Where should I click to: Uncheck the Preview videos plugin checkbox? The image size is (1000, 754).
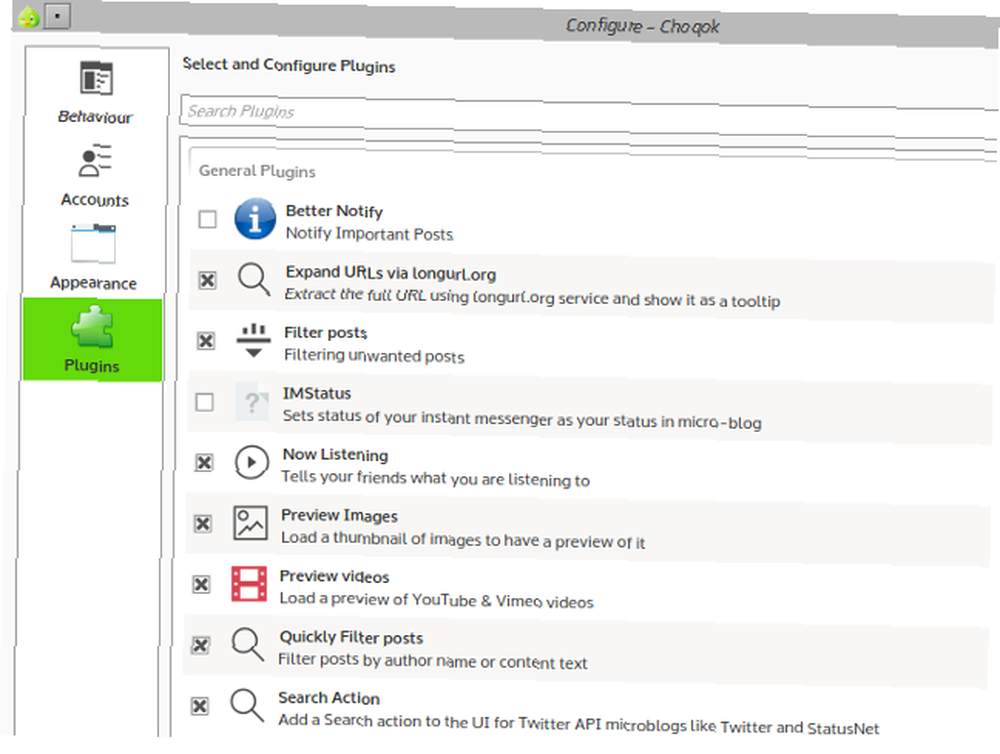[202, 584]
